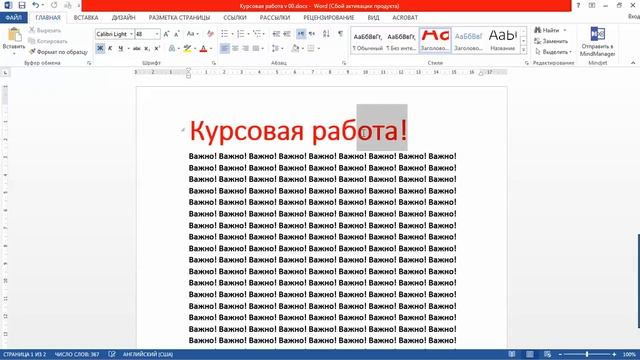640x360 pixels.
Task: Sort text with the A-Z sort icon
Action: pyautogui.click(x=326, y=34)
